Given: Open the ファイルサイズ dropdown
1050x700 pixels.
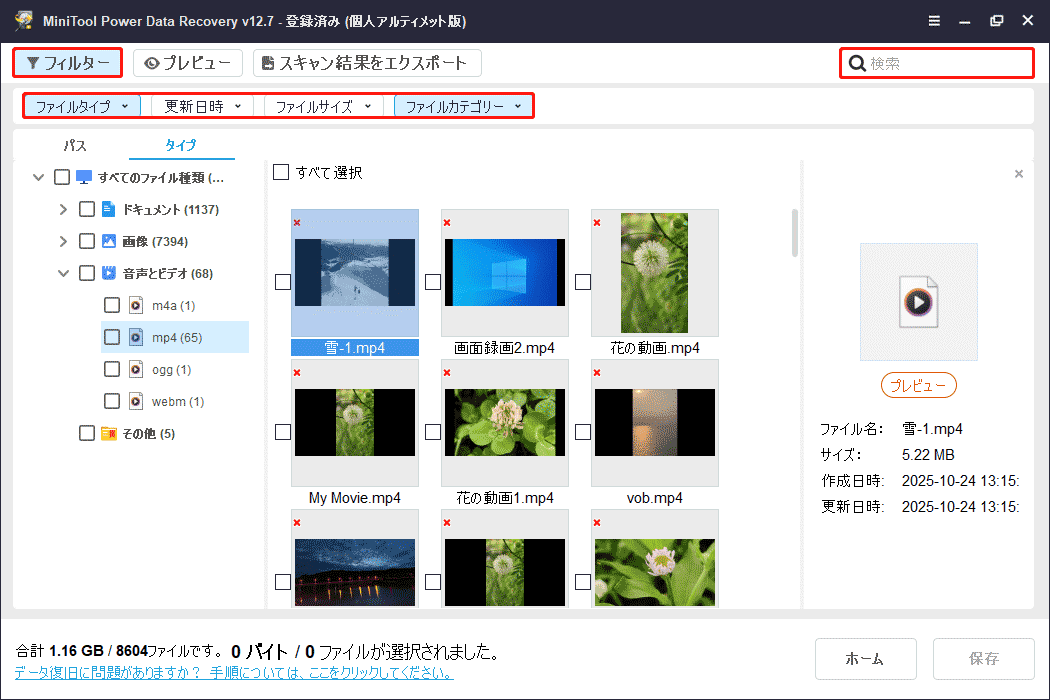Looking at the screenshot, I should point(323,105).
